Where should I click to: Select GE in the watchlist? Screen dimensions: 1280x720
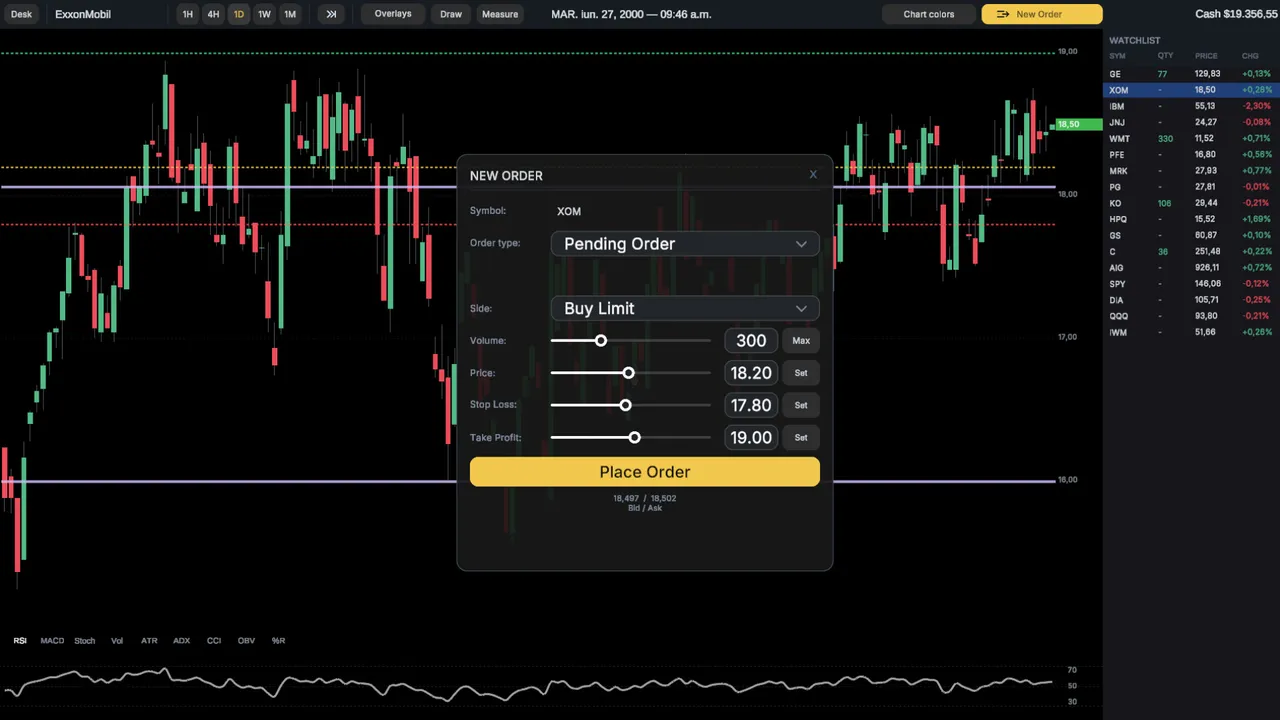[1191, 74]
